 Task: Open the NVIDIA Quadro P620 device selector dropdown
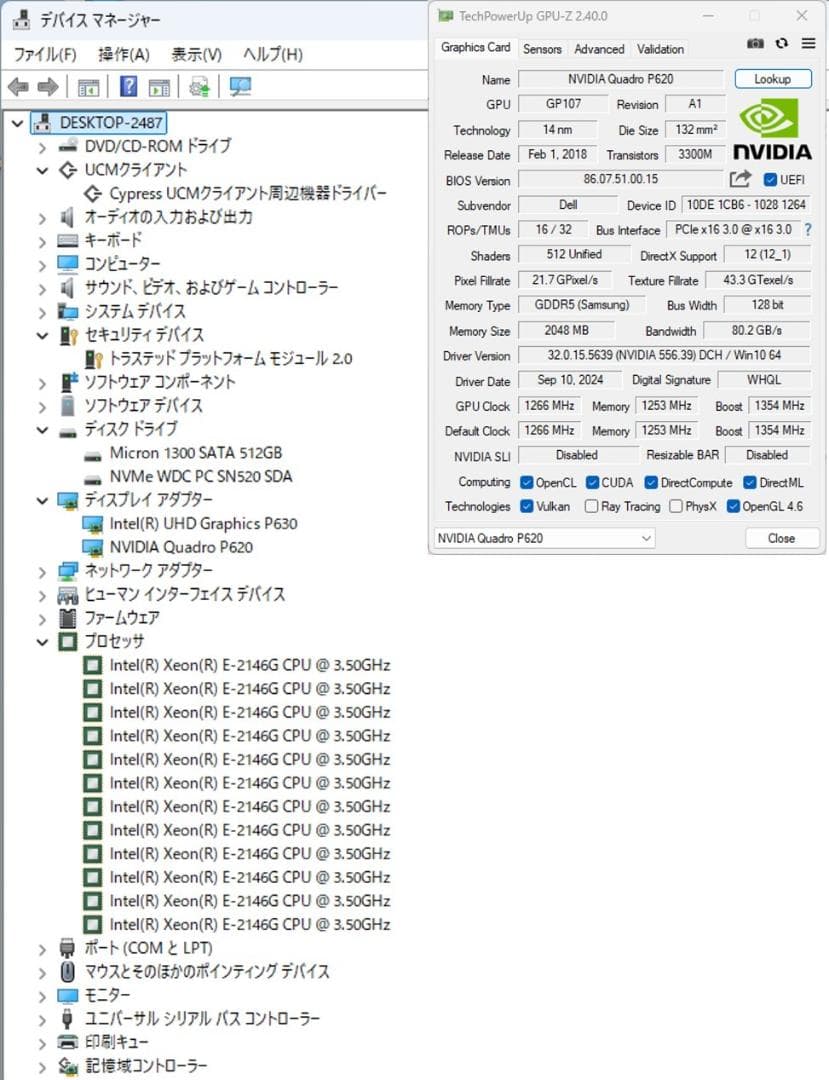tap(648, 538)
